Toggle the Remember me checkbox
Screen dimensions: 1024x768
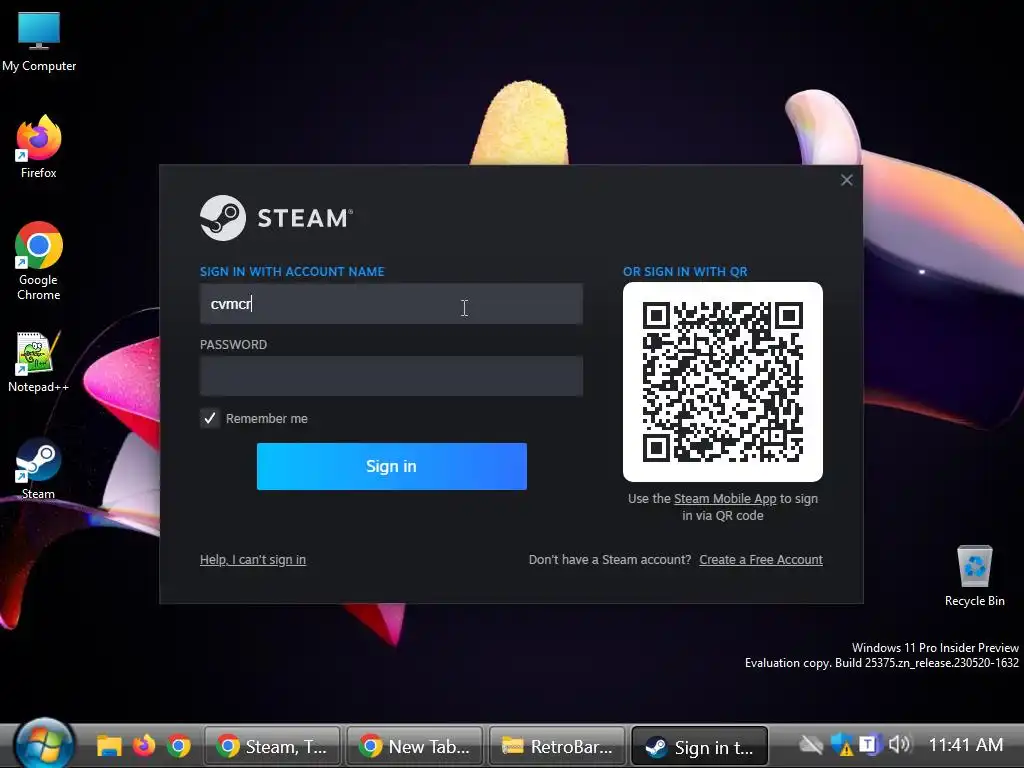[x=210, y=419]
